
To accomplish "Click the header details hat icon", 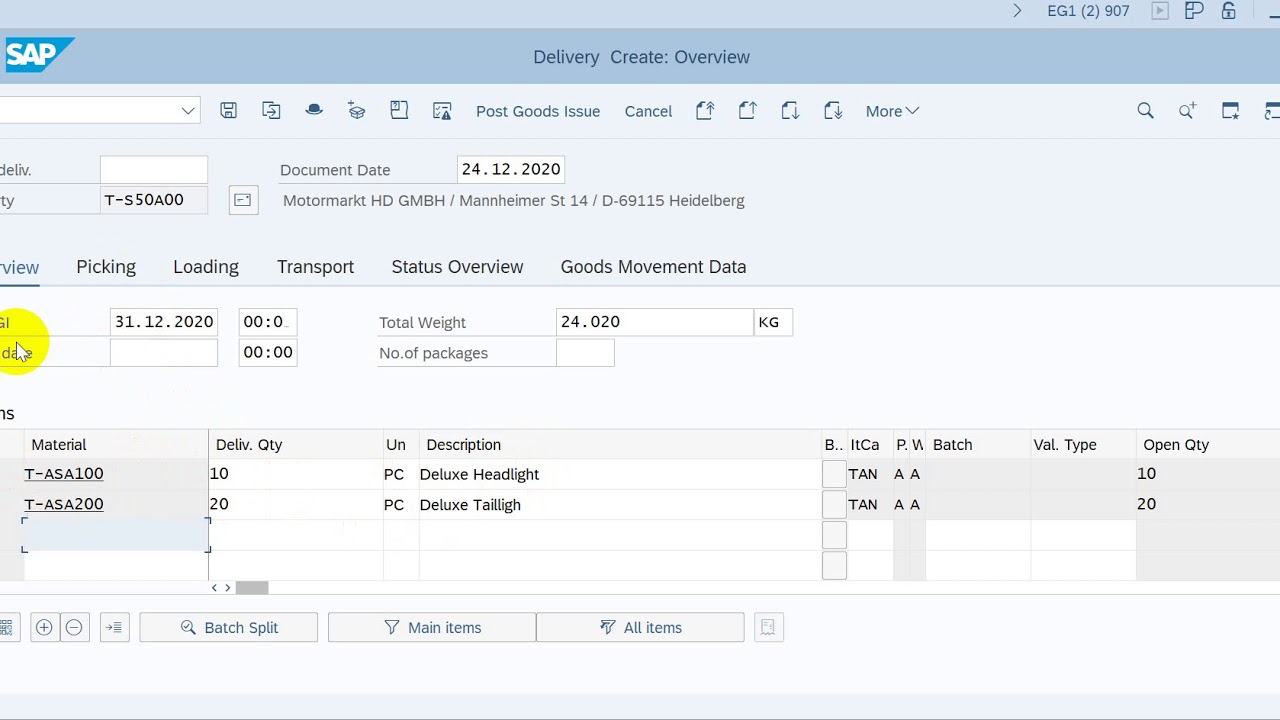I will [314, 110].
